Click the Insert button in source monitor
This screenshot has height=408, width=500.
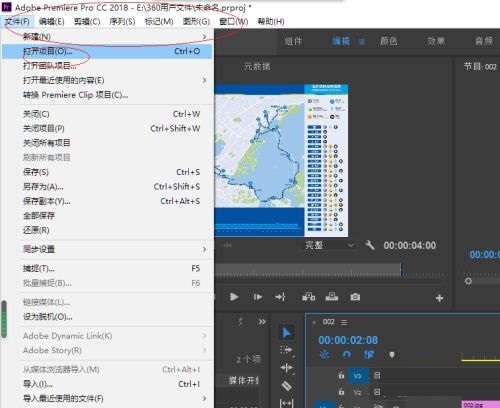308,297
